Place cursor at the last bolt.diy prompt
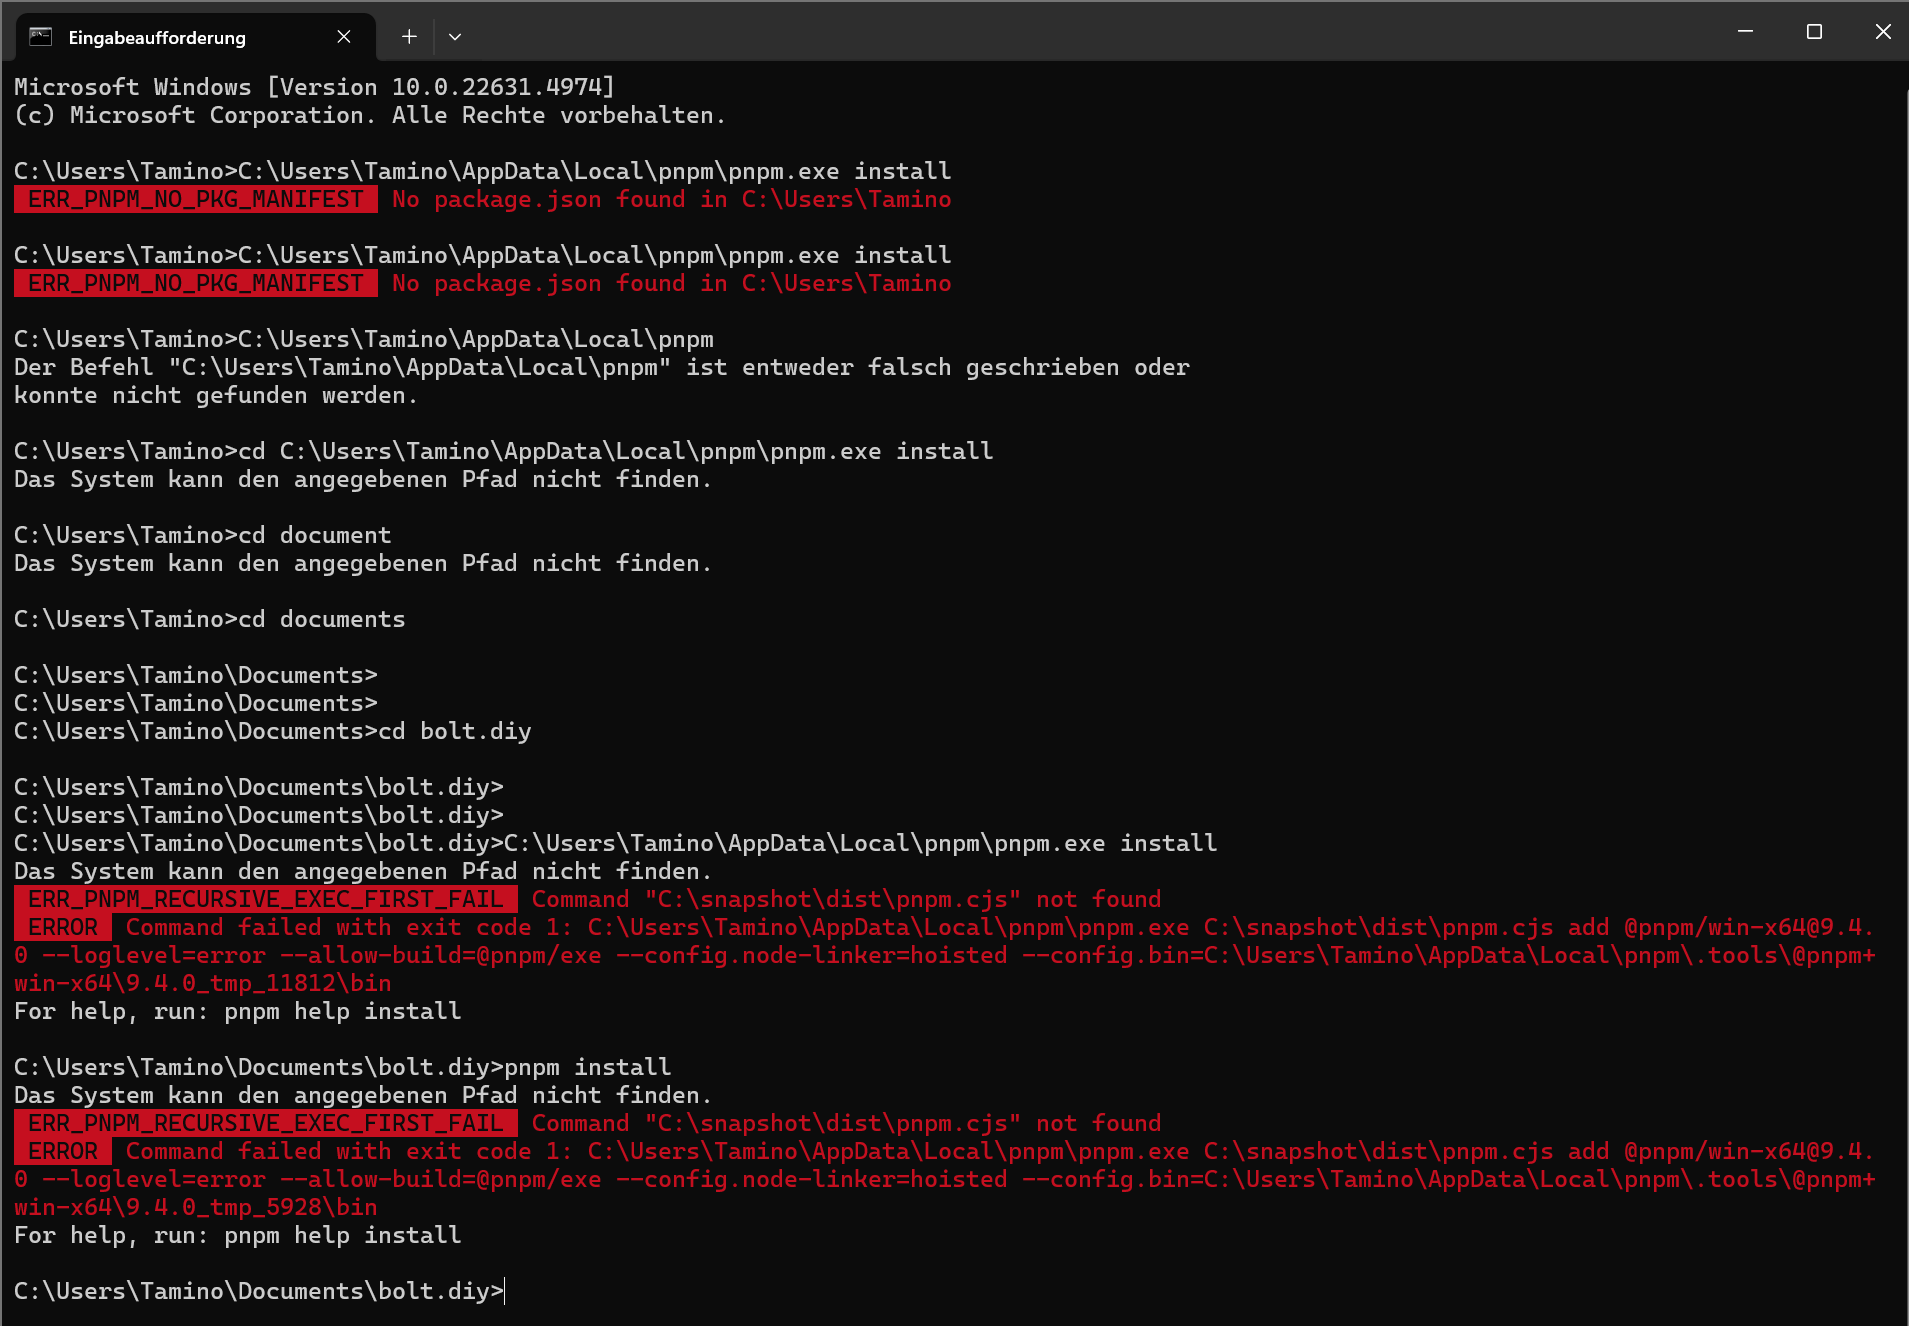The width and height of the screenshot is (1909, 1326). [x=505, y=1291]
